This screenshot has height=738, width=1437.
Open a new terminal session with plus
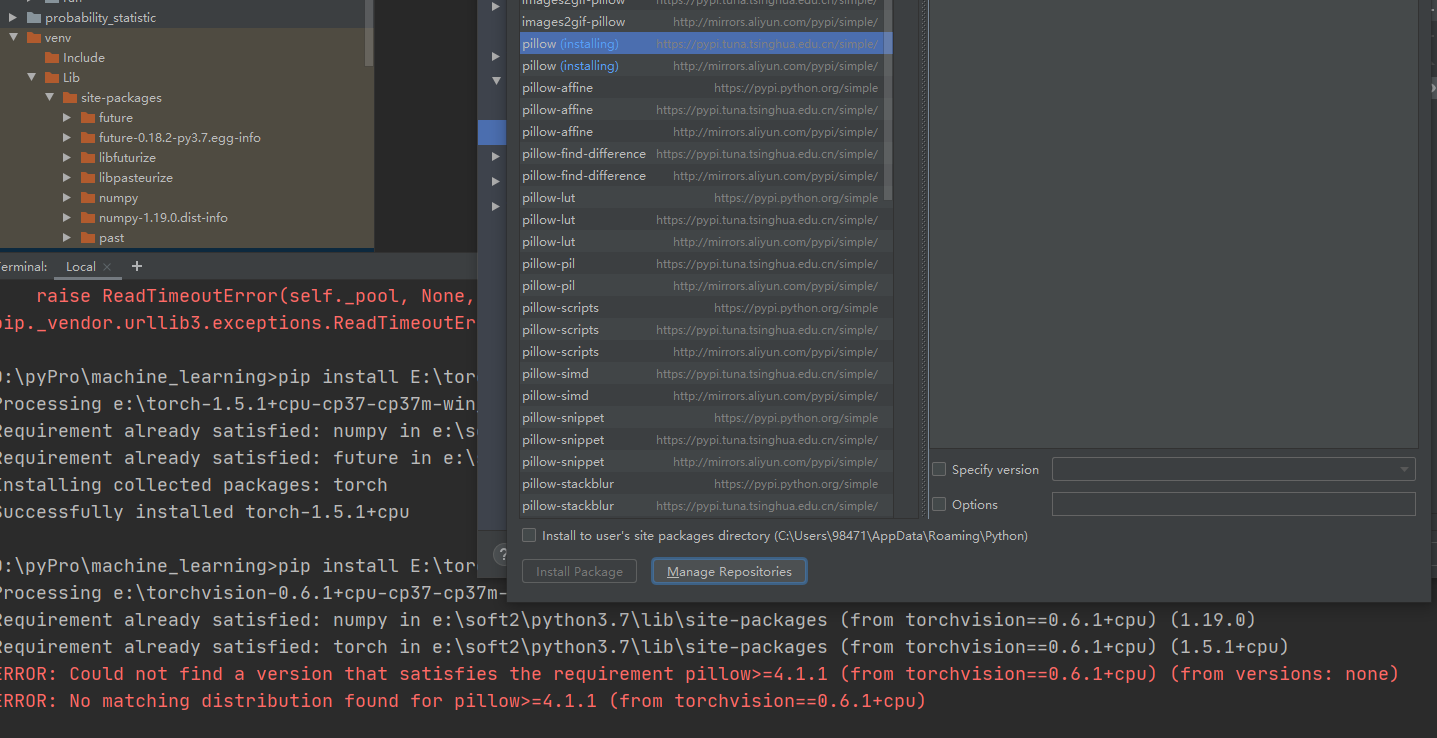[x=137, y=266]
